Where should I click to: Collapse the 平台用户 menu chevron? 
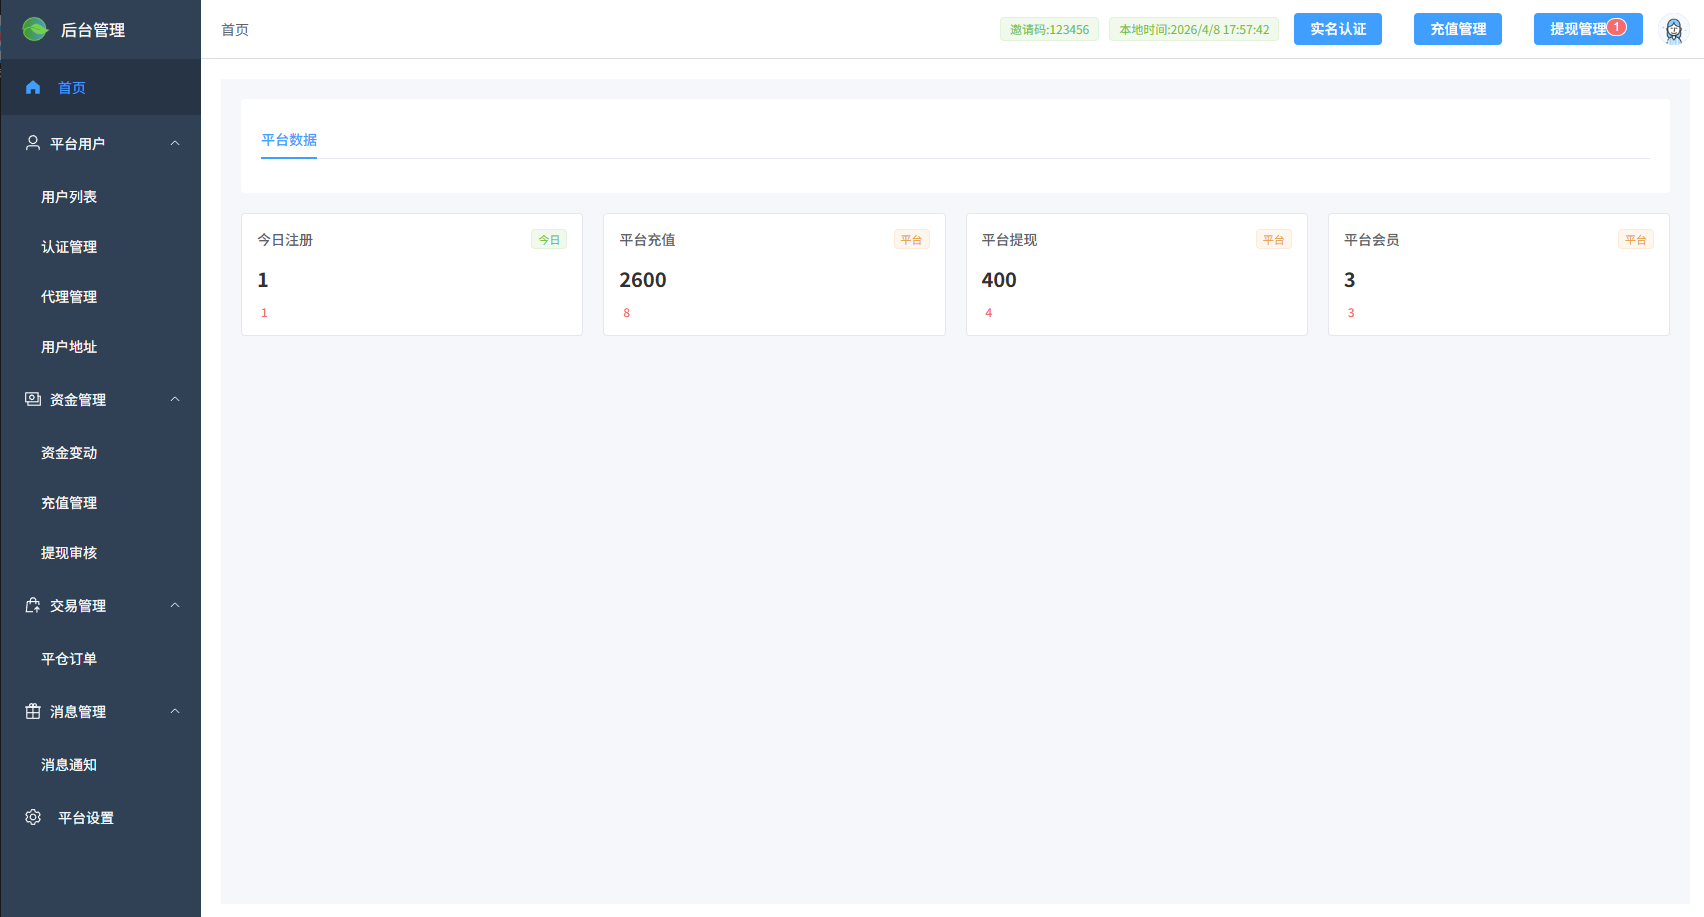[x=175, y=143]
